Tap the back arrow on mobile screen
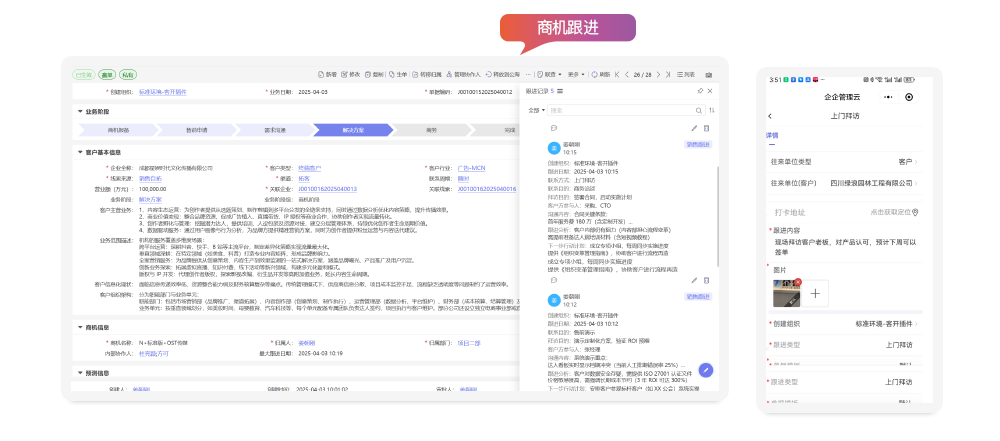Viewport: 1000px width, 441px height. click(x=771, y=116)
